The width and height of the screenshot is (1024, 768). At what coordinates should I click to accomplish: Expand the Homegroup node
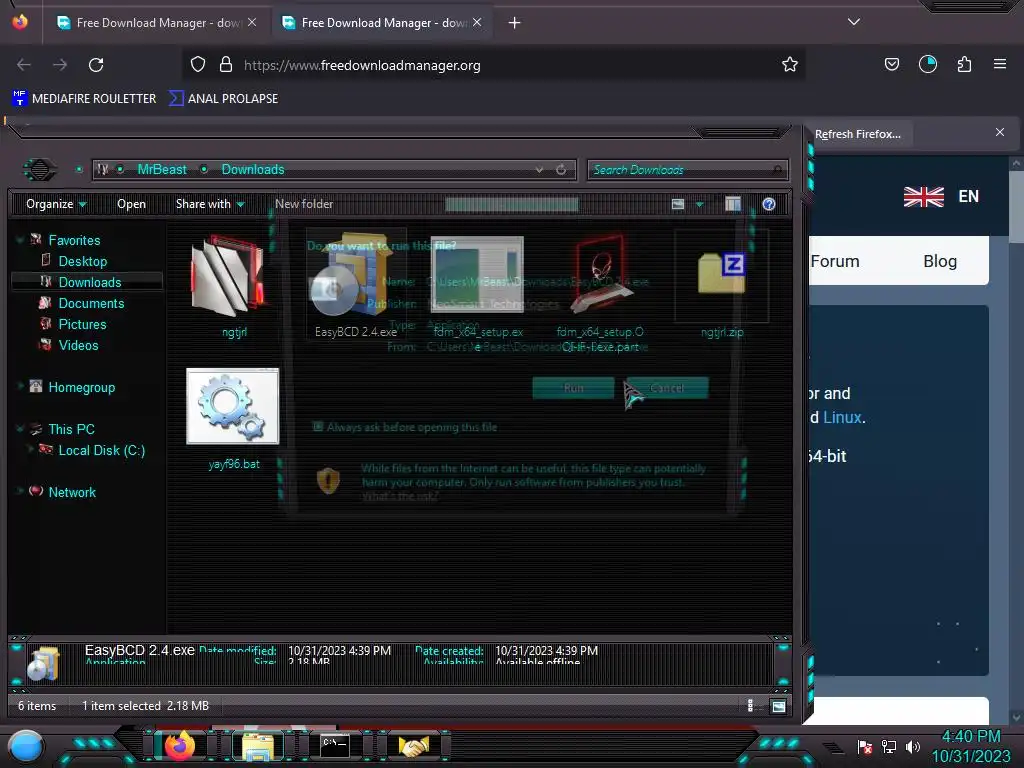[20, 387]
